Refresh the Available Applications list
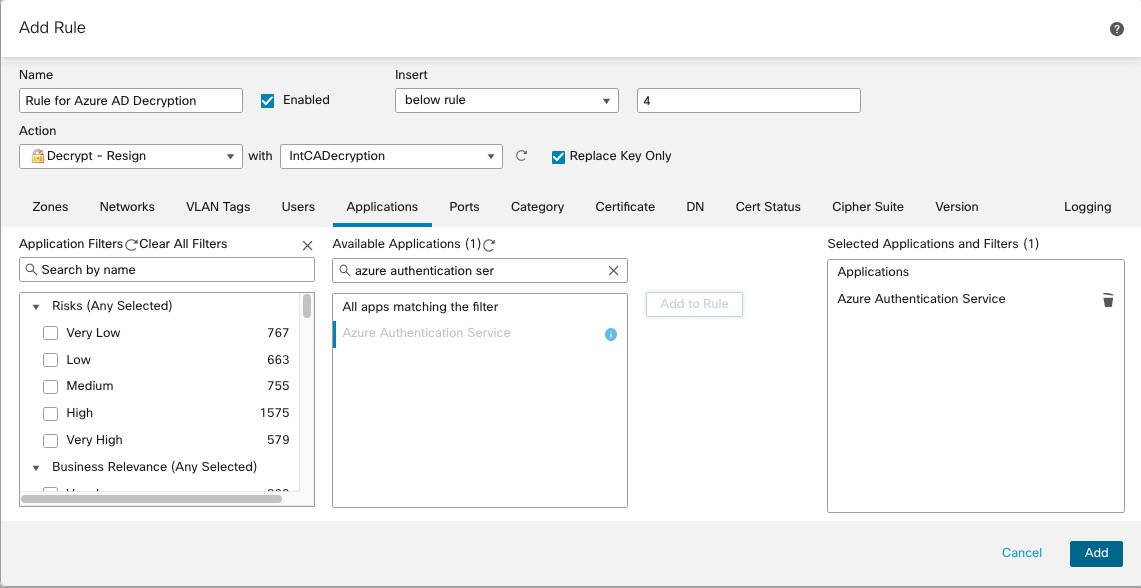Image resolution: width=1141 pixels, height=588 pixels. 489,244
